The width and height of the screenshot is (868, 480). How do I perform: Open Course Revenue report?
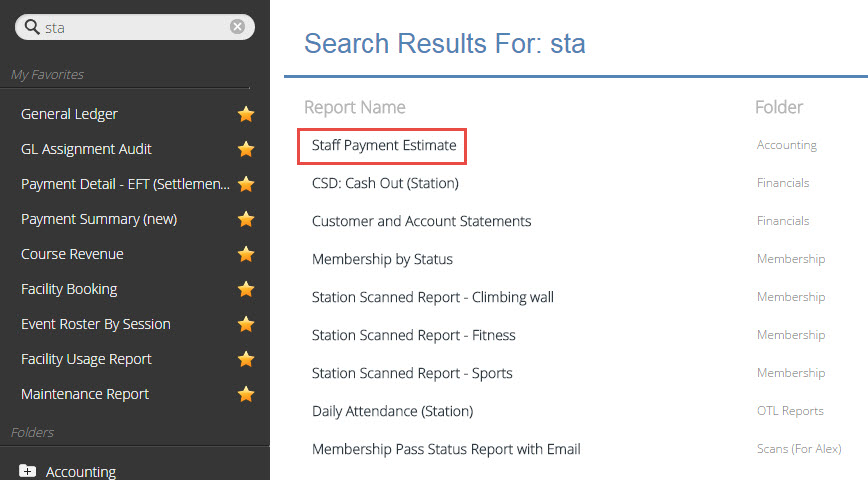coord(72,254)
